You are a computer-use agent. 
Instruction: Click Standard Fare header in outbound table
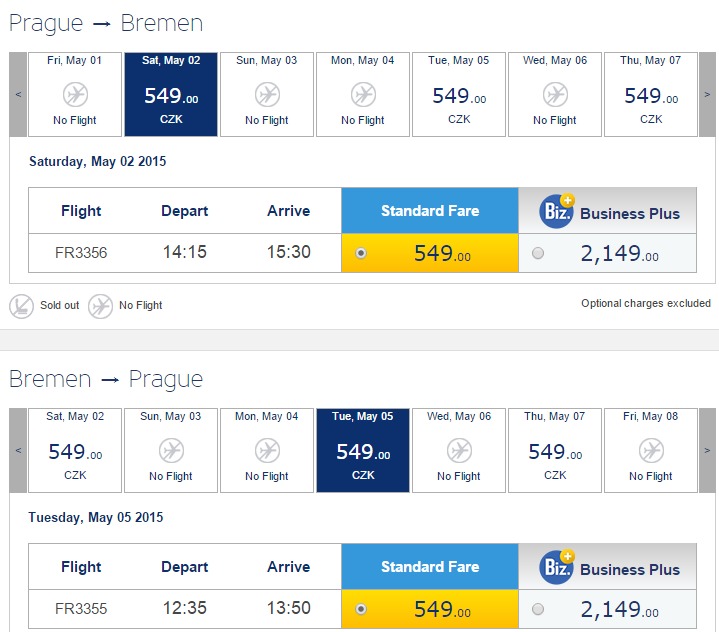tap(430, 211)
